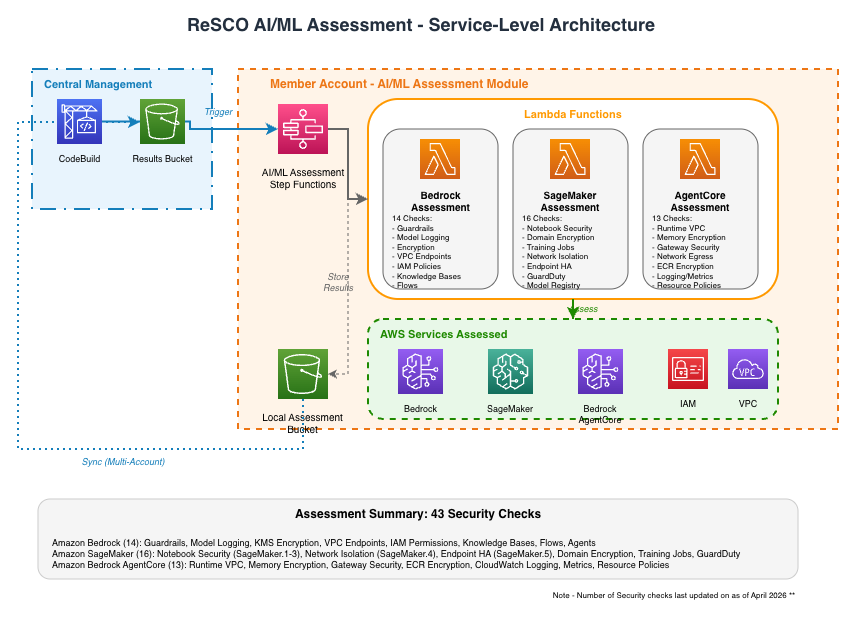Click the Model Logging check item
The height and width of the screenshot is (620, 849).
pos(422,237)
